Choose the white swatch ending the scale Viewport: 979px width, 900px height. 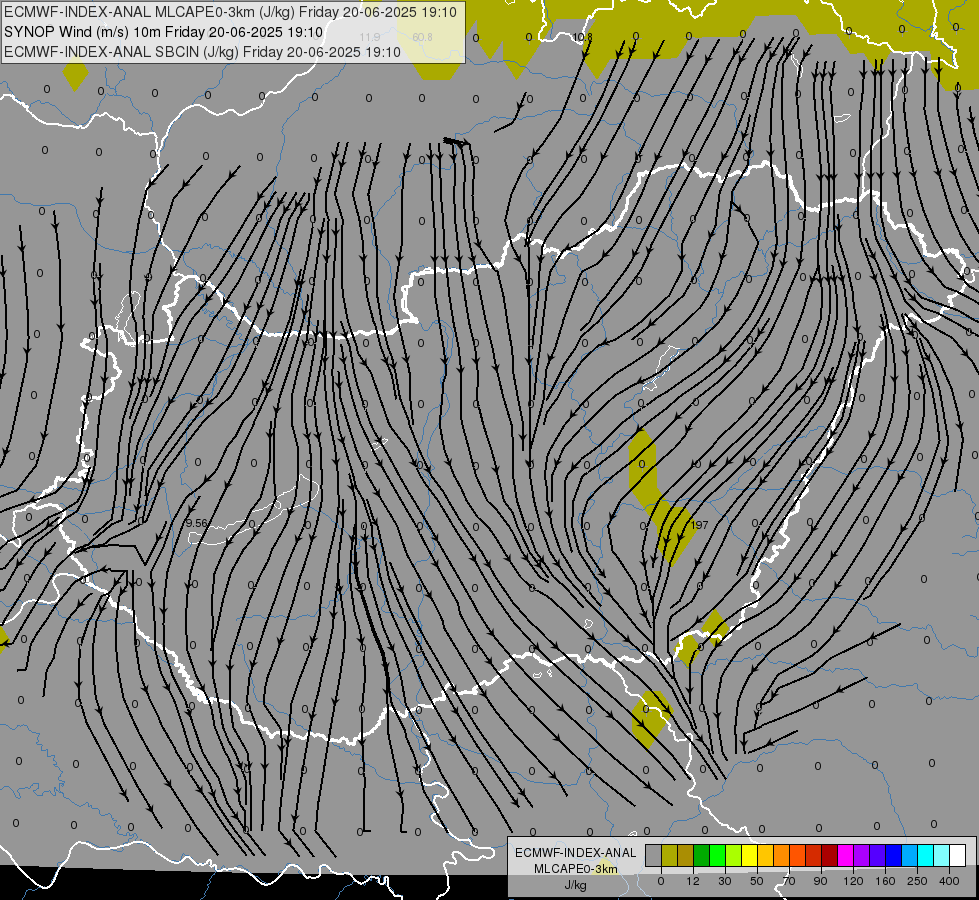(958, 856)
